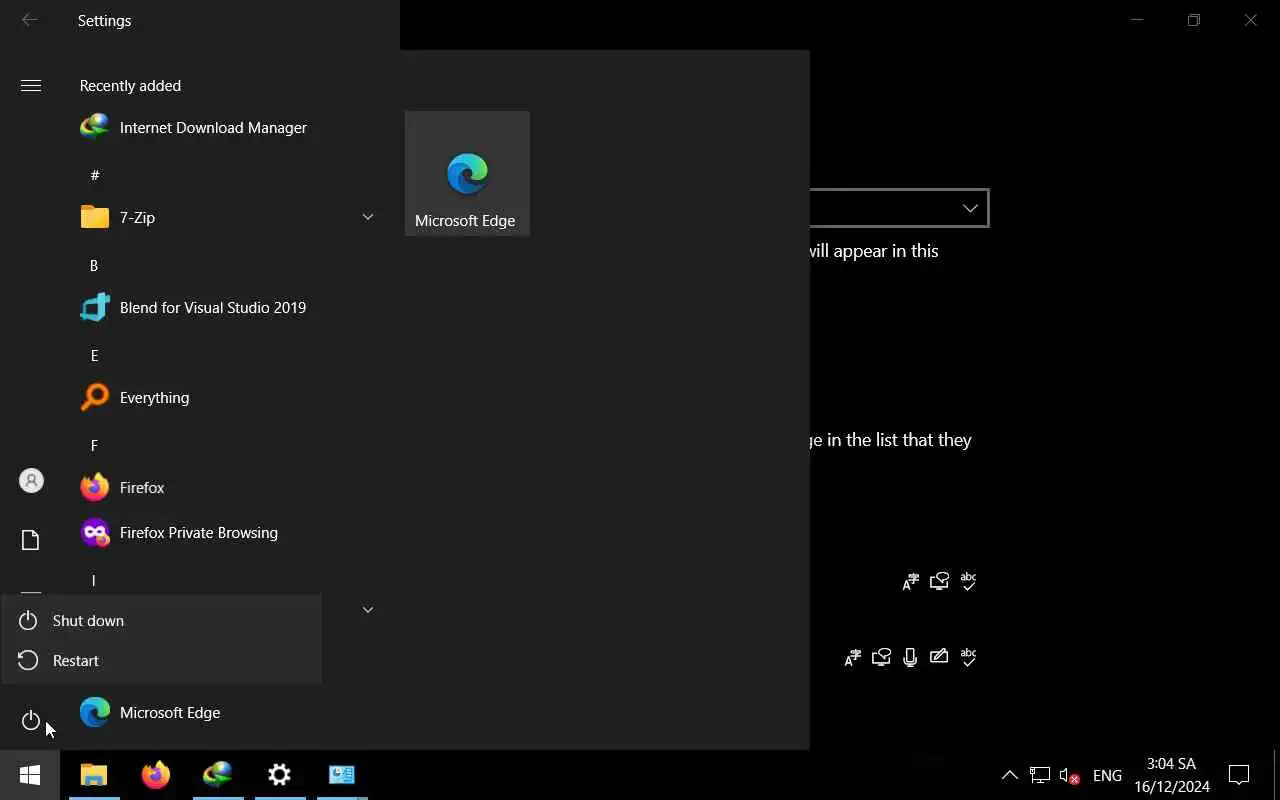Expand the Start menu hamburger button
This screenshot has width=1280, height=800.
pyautogui.click(x=31, y=86)
